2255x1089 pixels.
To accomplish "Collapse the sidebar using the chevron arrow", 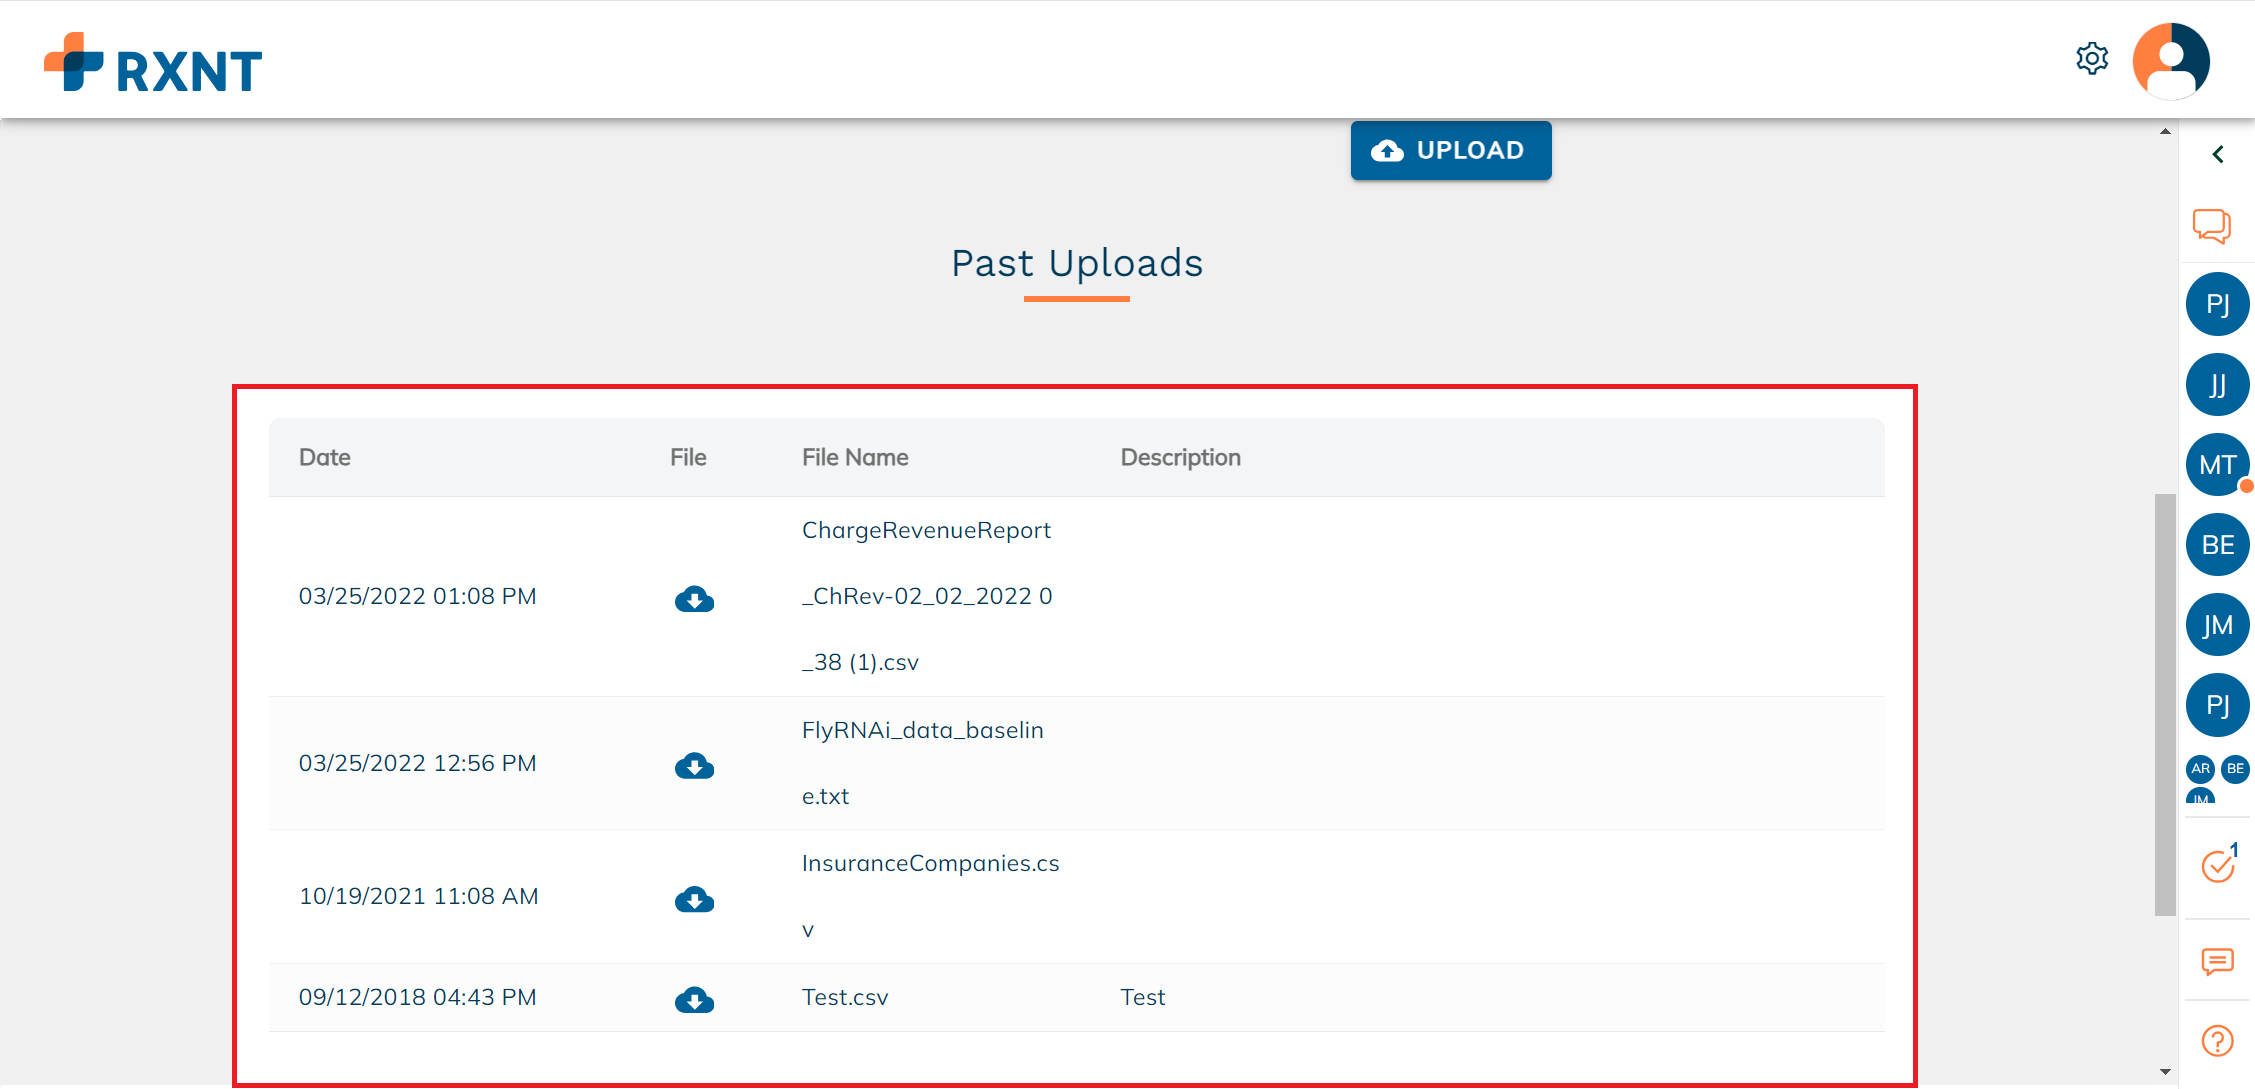I will pos(2218,153).
